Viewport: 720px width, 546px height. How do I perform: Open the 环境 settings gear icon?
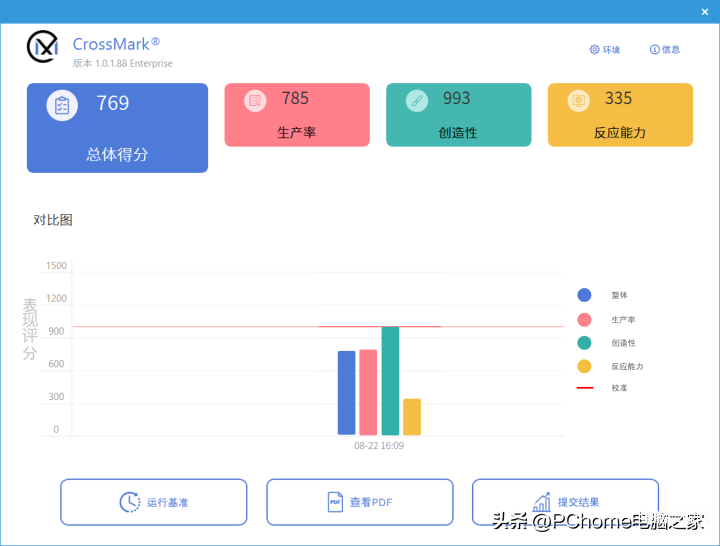(594, 50)
